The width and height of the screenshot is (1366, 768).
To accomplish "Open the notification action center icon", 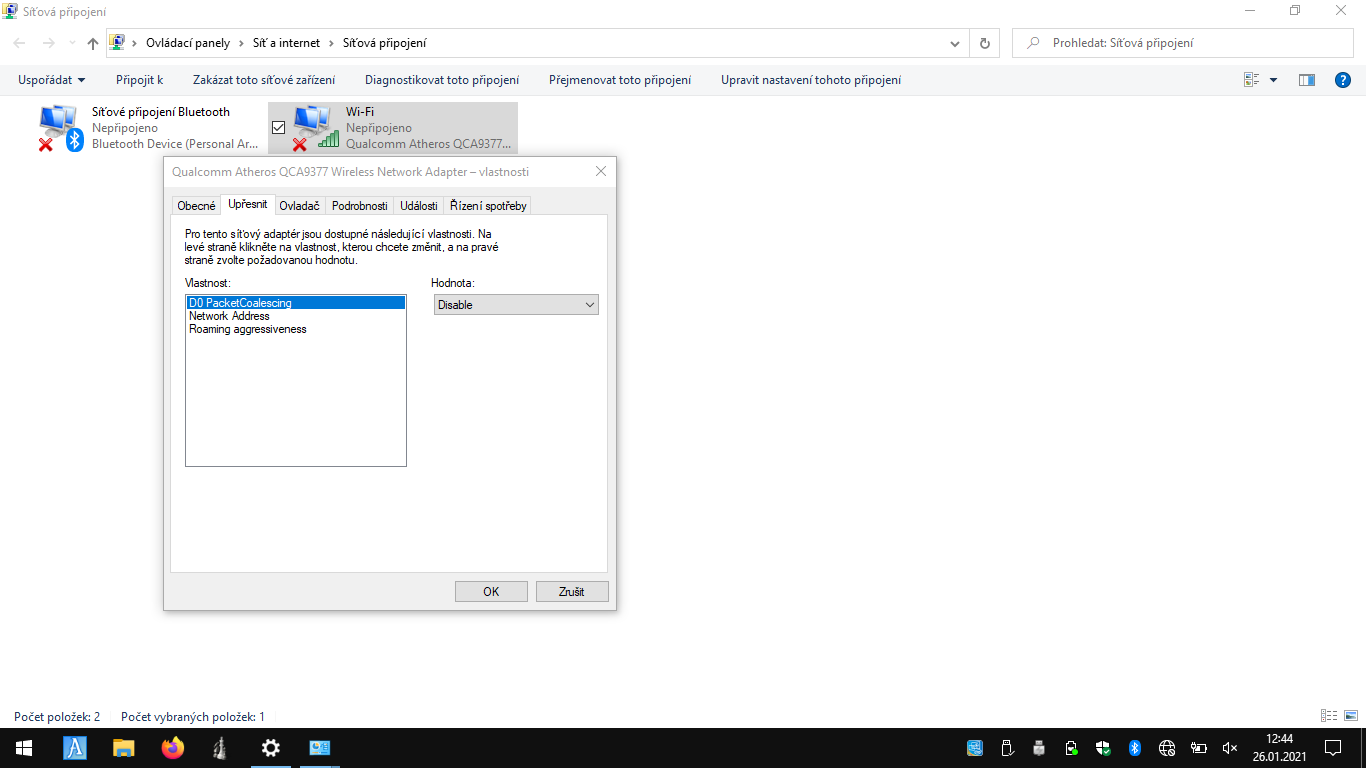I will click(x=1333, y=748).
